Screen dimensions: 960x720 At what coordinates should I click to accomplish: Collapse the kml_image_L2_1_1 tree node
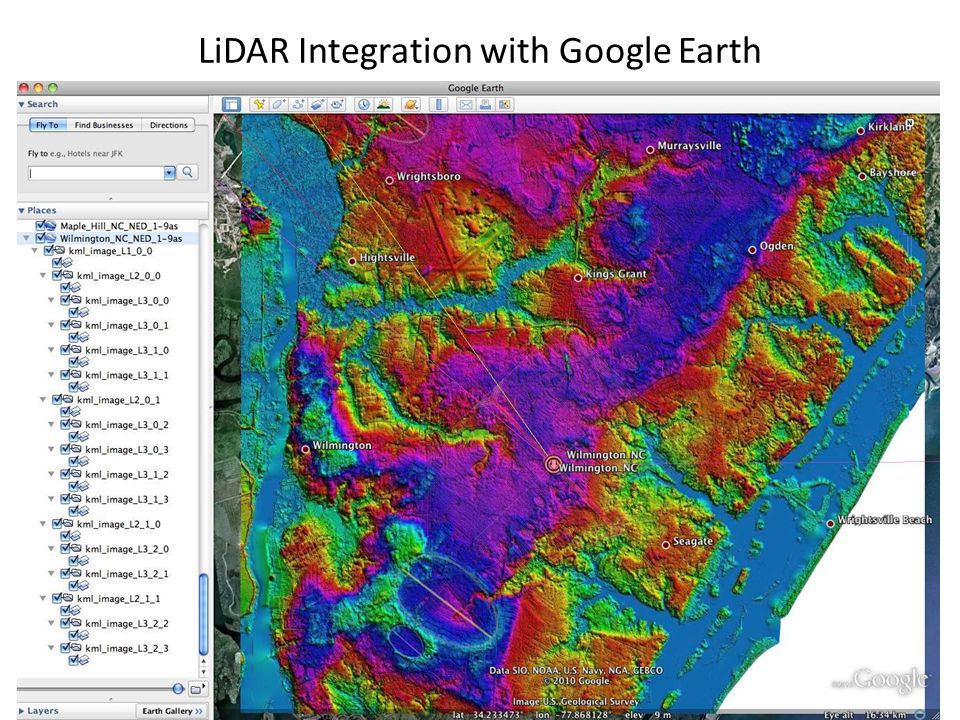click(x=43, y=599)
